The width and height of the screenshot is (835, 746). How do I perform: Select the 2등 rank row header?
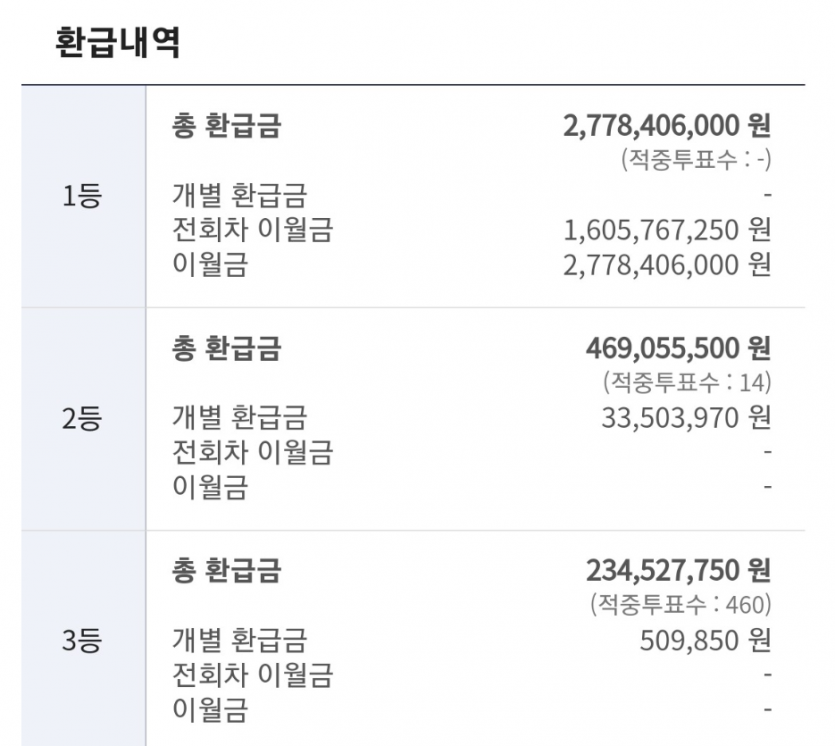coord(83,419)
